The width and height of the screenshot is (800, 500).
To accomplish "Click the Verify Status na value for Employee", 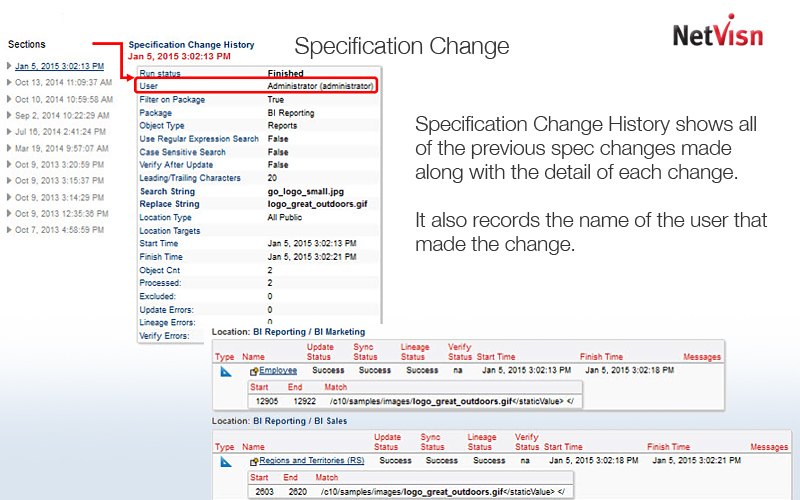I will pyautogui.click(x=458, y=370).
